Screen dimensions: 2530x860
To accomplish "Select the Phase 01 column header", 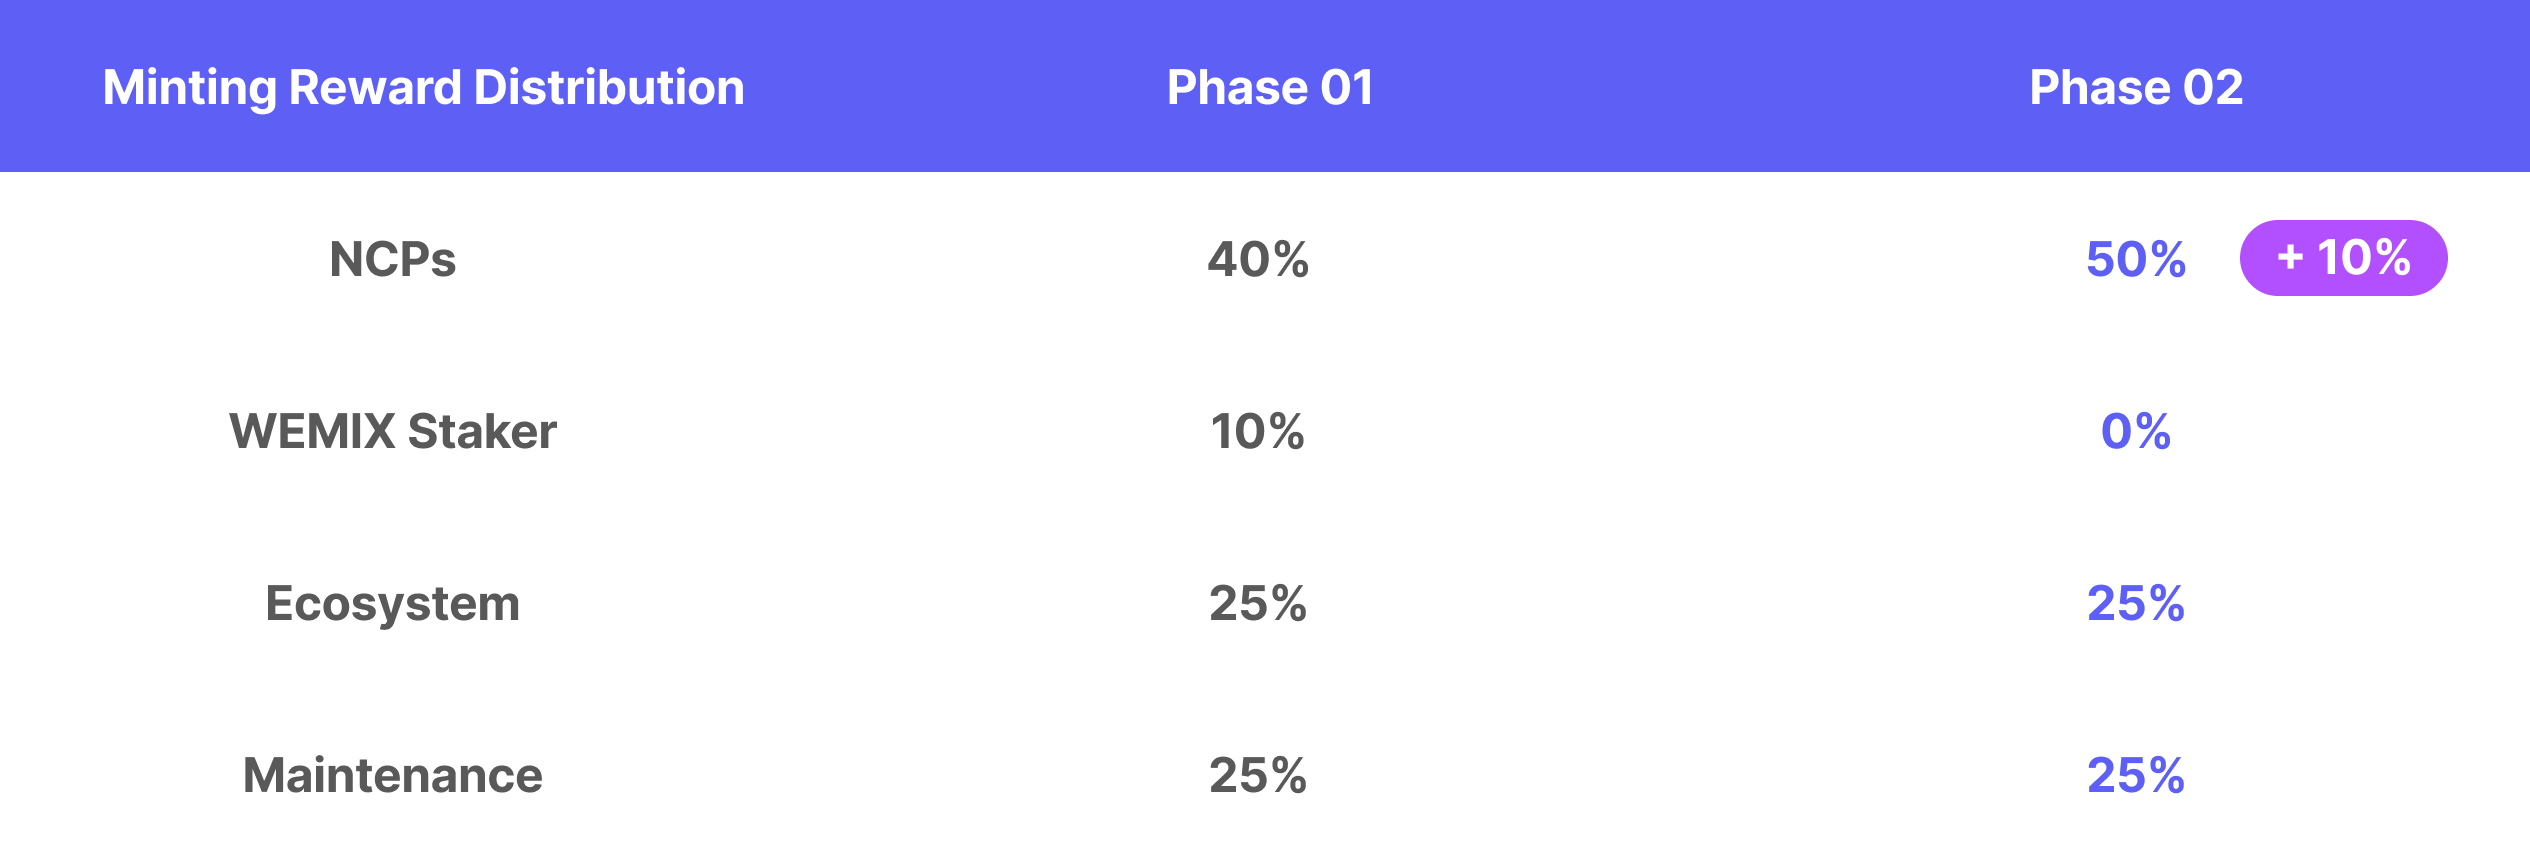I will tap(1270, 88).
